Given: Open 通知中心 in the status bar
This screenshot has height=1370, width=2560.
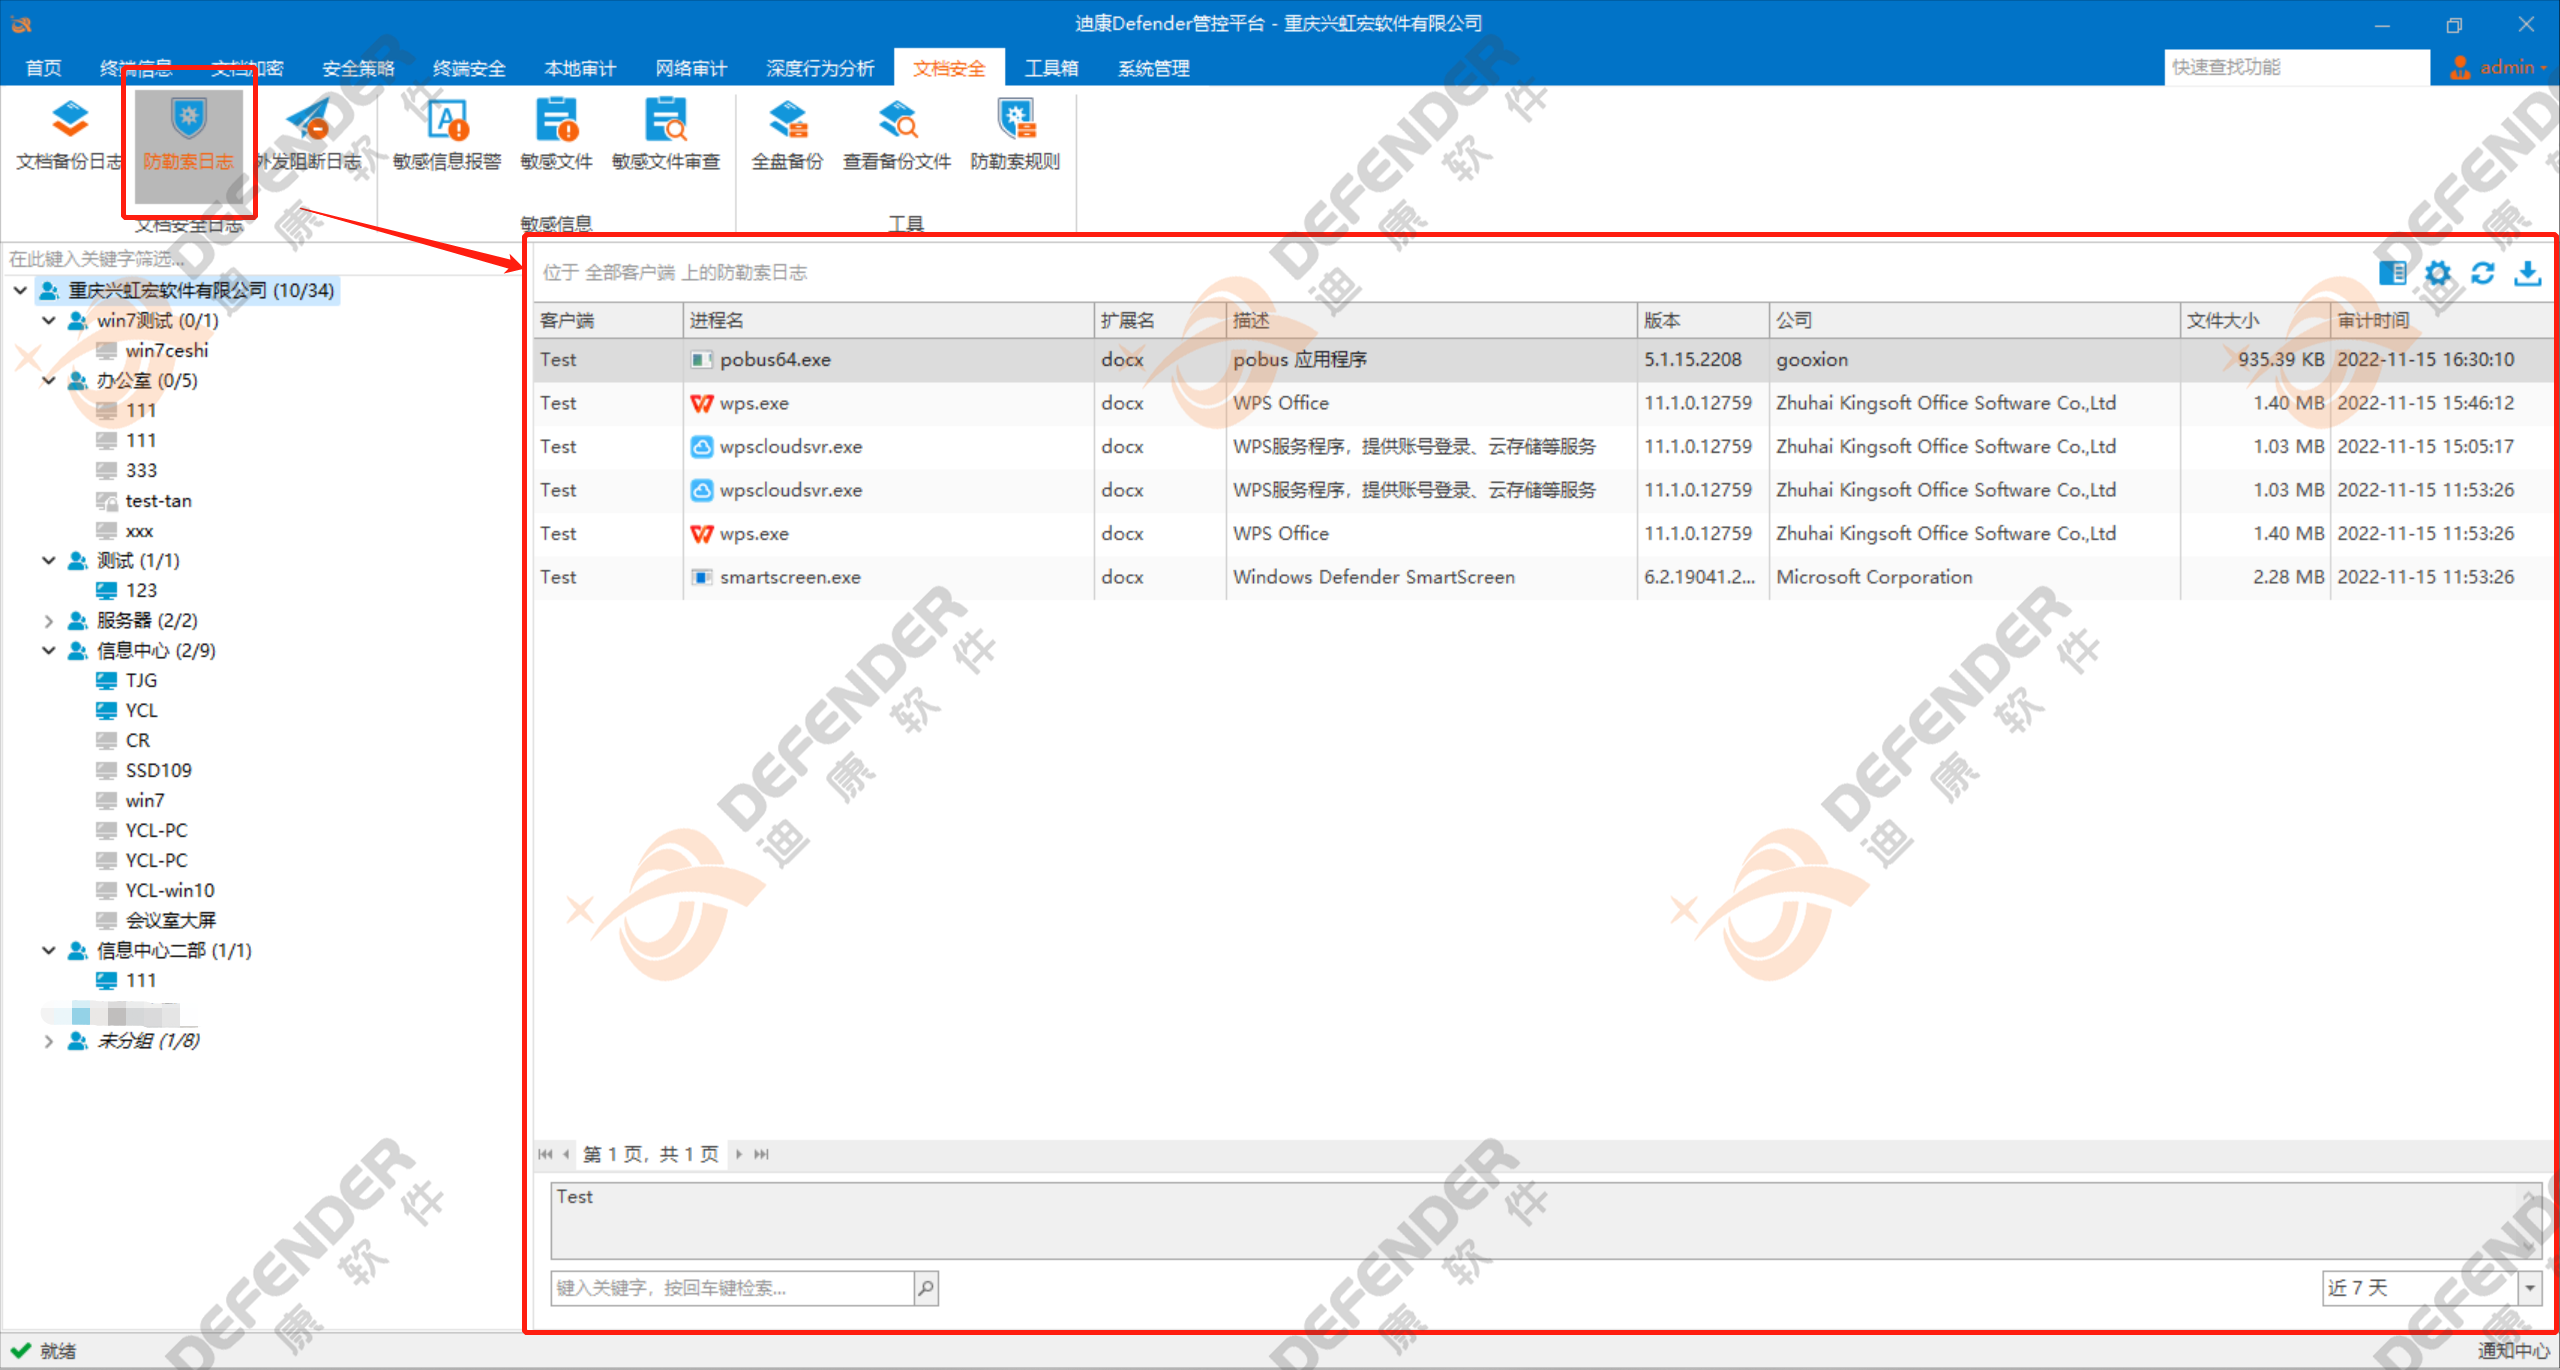Looking at the screenshot, I should coord(2513,1351).
